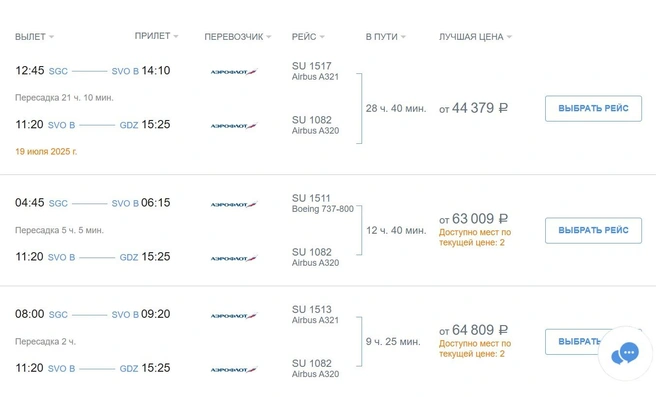Click flight number SU 1511
This screenshot has height=397, width=656.
[x=311, y=198]
